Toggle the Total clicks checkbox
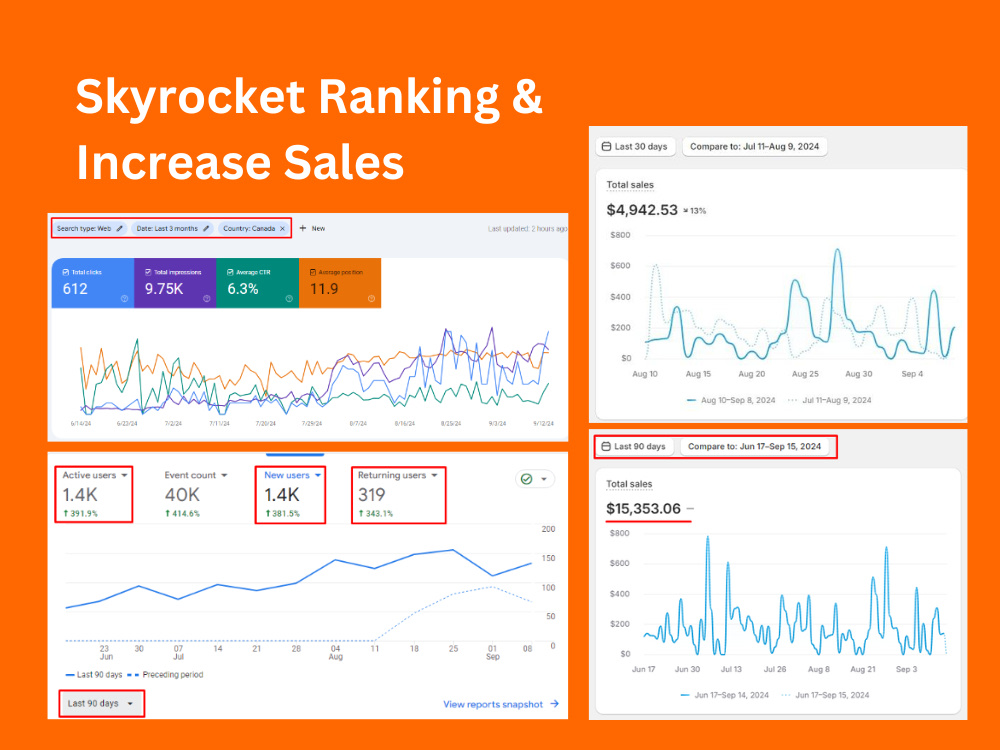This screenshot has height=750, width=1000. tap(66, 272)
